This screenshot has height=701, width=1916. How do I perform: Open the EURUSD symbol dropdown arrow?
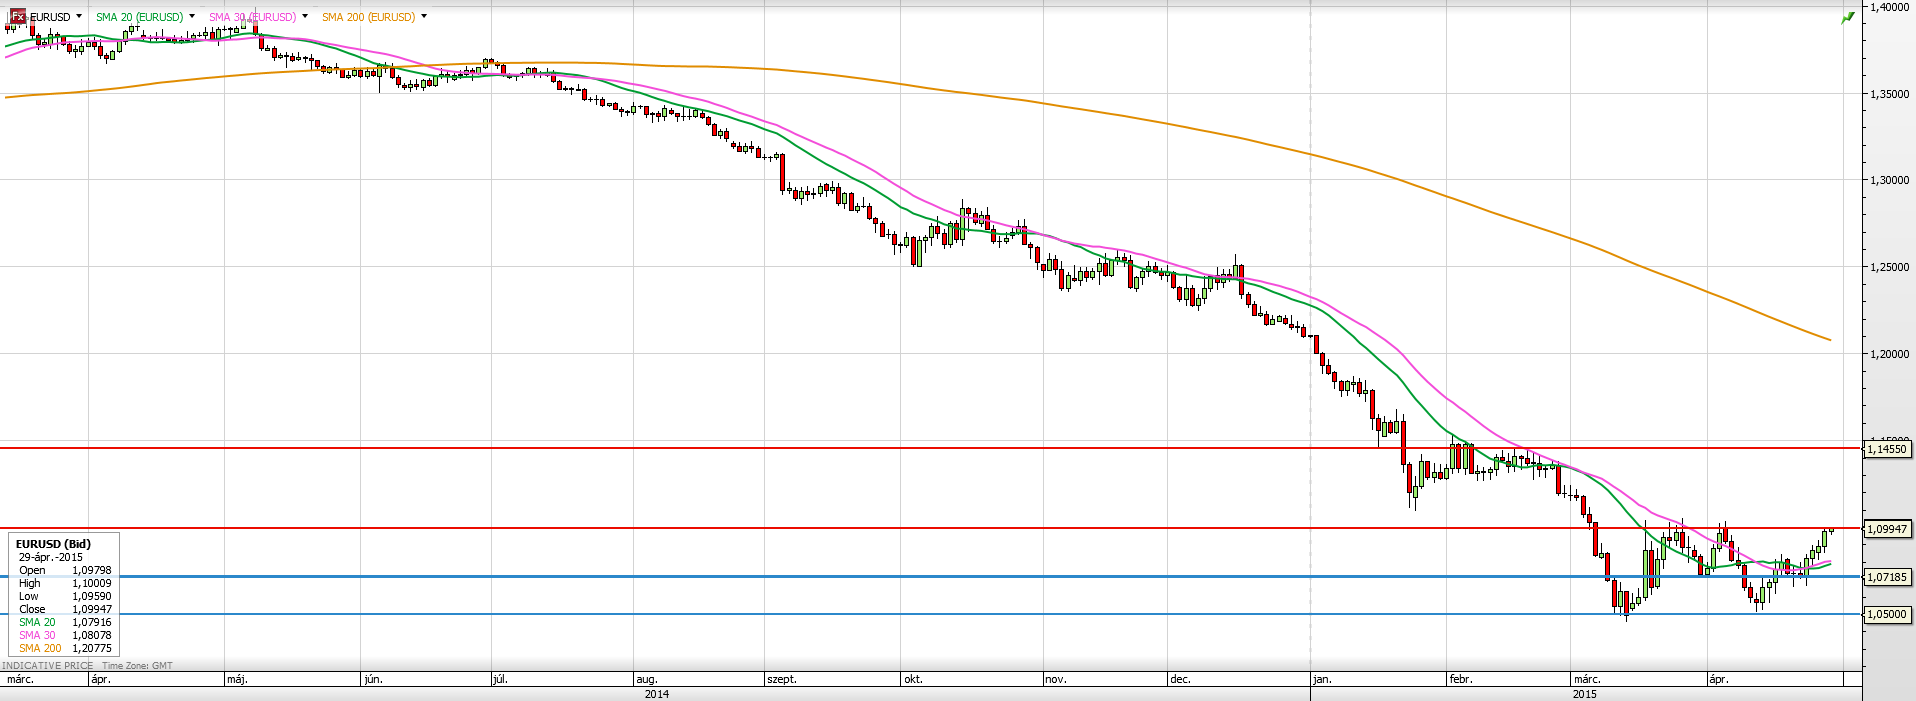(x=79, y=17)
